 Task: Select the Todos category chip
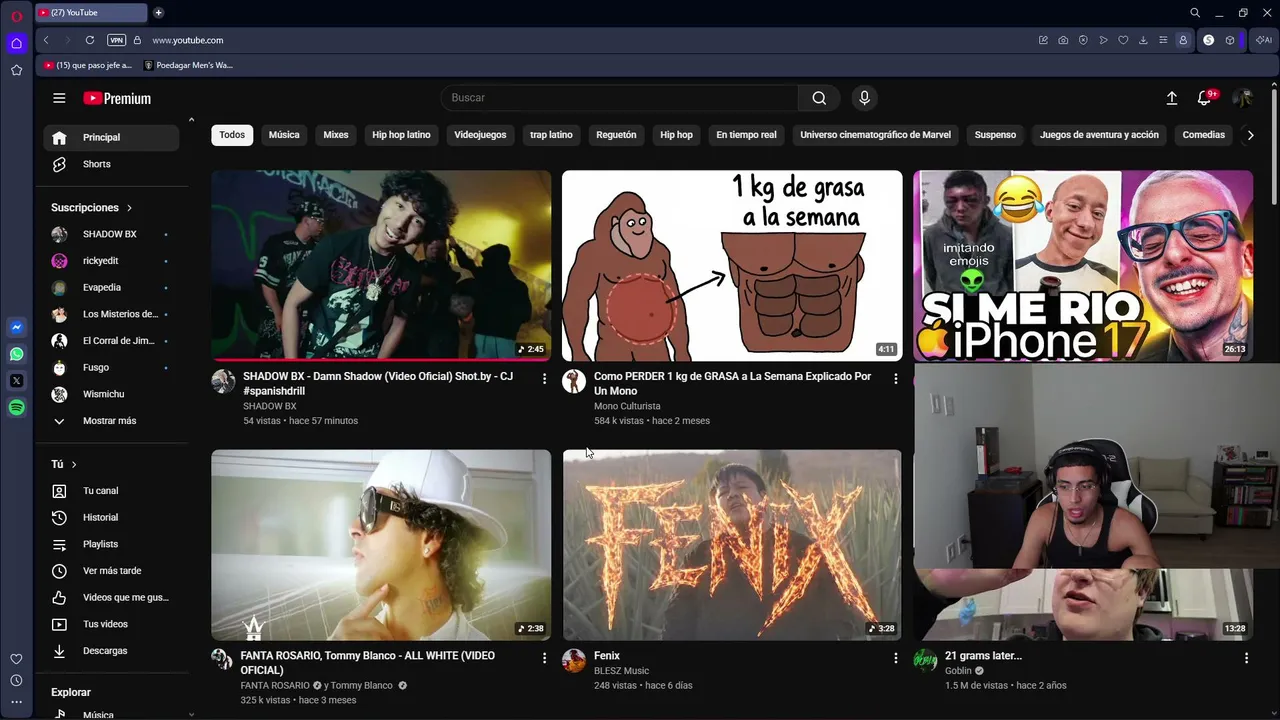coord(232,135)
